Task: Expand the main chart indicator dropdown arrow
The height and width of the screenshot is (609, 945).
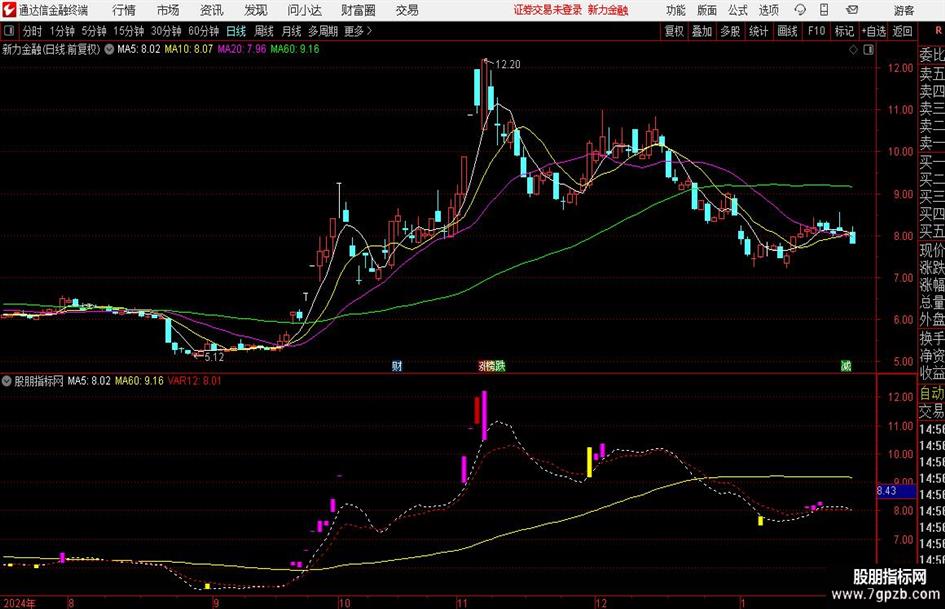Action: [x=109, y=49]
